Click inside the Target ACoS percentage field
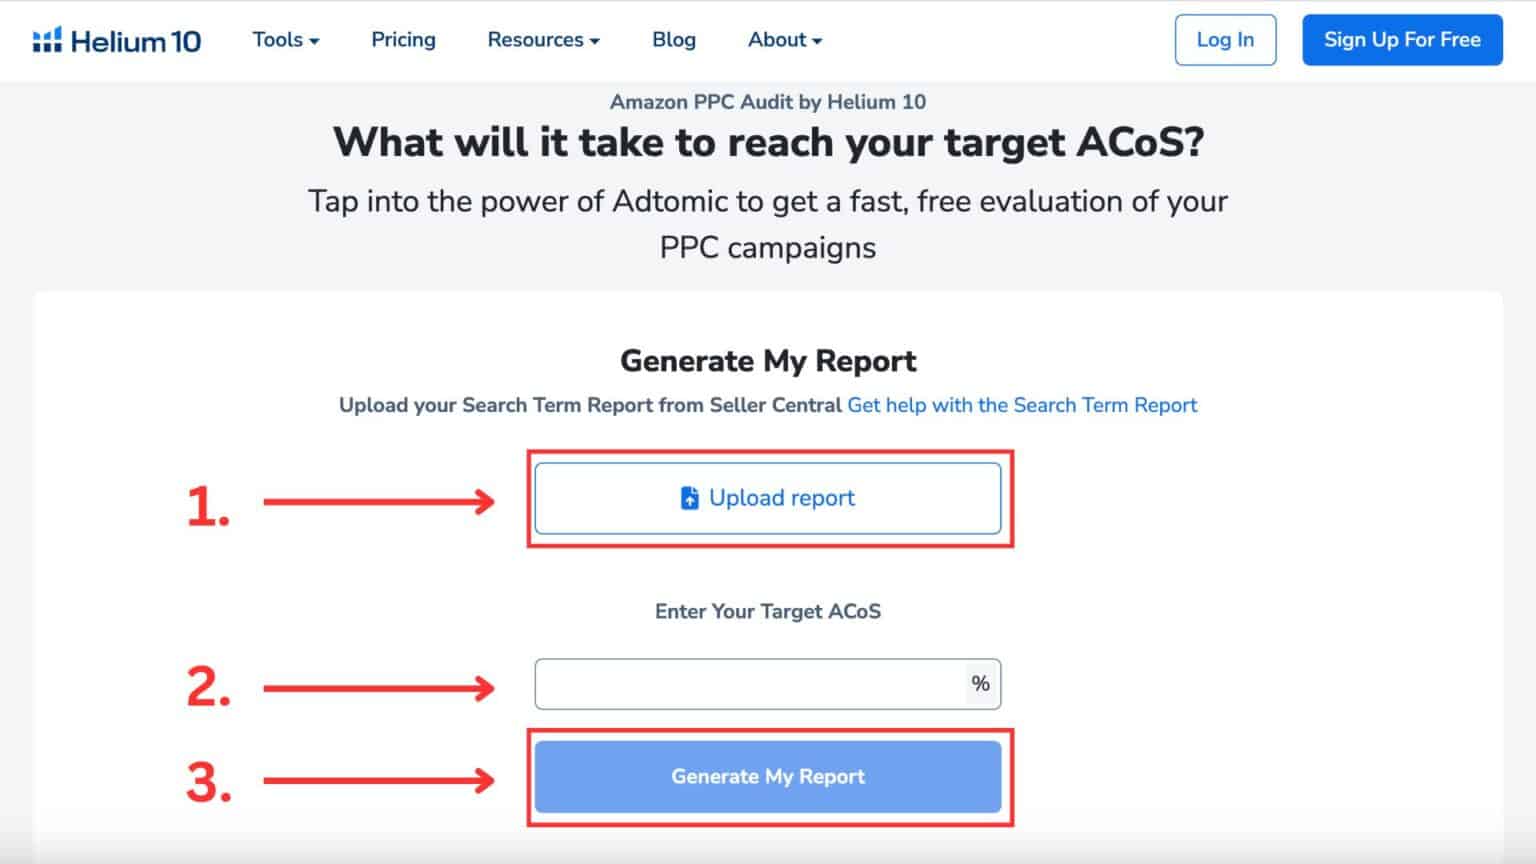This screenshot has height=864, width=1536. (x=740, y=684)
